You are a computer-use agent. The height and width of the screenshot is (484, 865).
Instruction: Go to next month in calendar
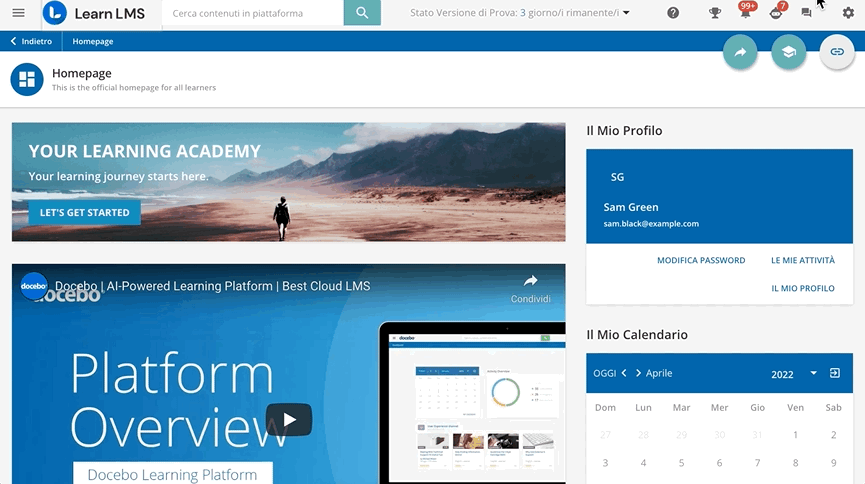click(638, 373)
